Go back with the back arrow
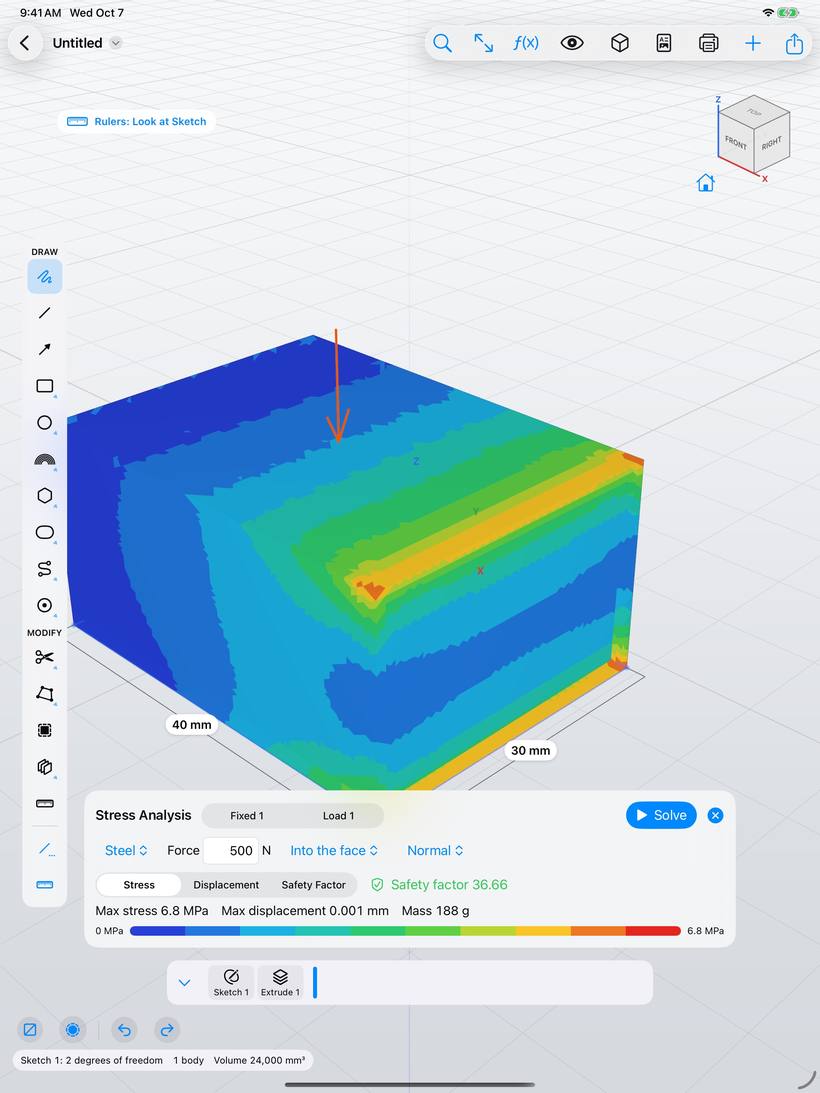This screenshot has width=820, height=1093. [25, 43]
